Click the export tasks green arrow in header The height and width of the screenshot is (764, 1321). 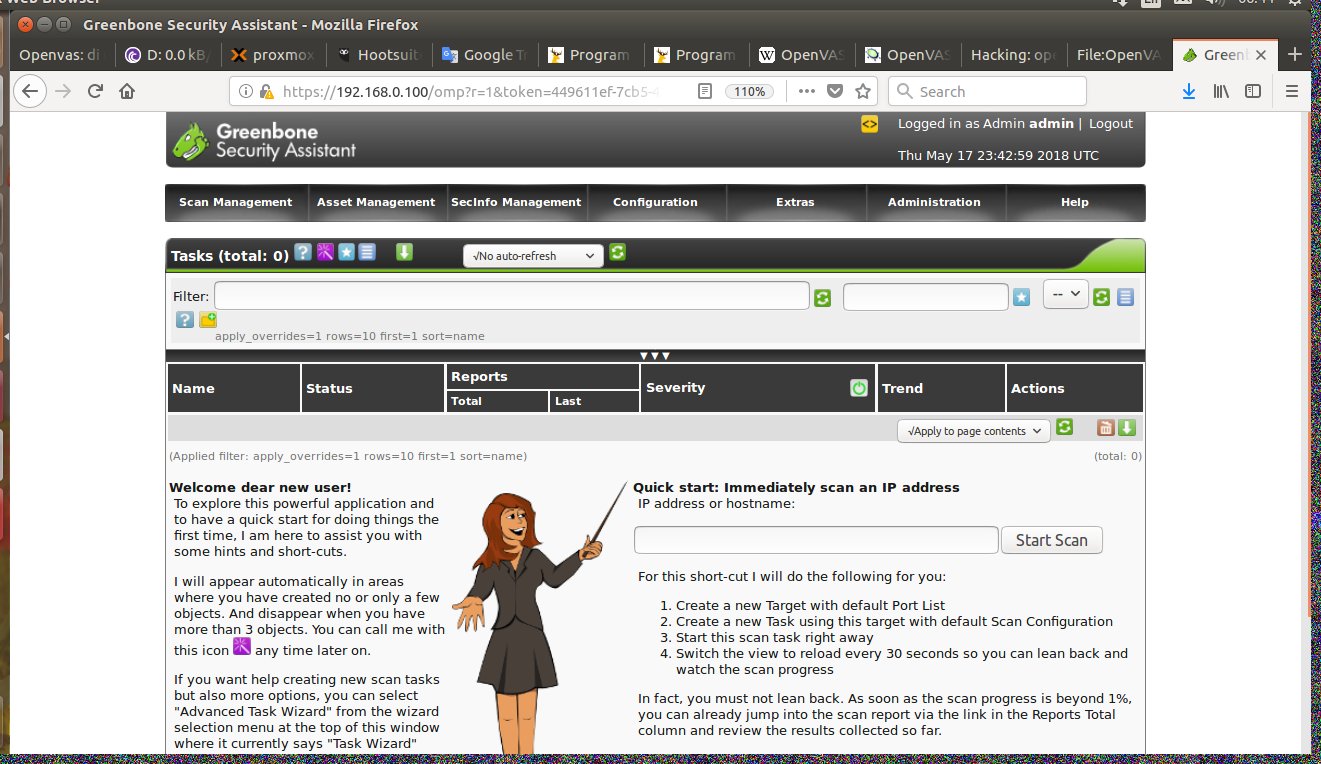(404, 253)
